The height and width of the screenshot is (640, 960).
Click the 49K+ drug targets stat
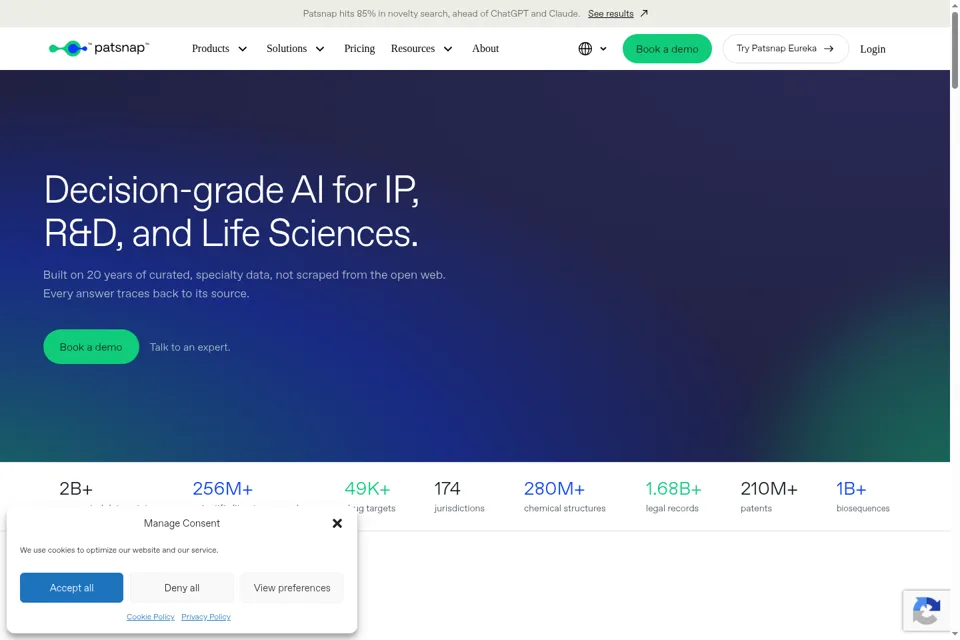point(369,497)
